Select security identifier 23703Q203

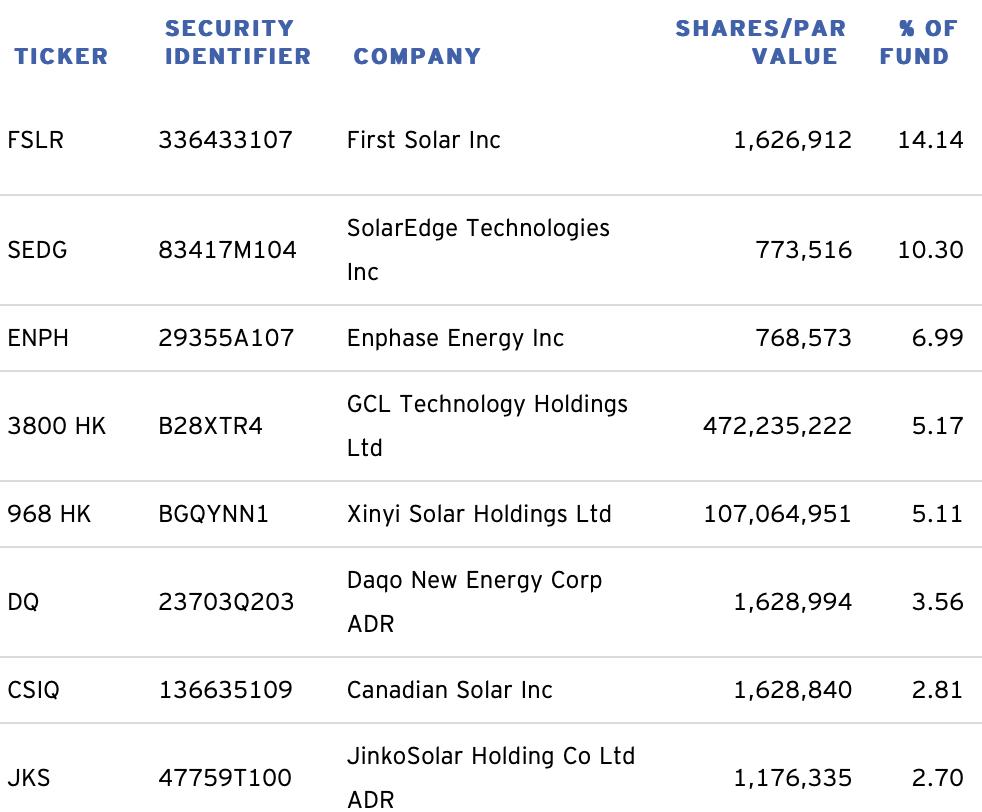tap(226, 602)
